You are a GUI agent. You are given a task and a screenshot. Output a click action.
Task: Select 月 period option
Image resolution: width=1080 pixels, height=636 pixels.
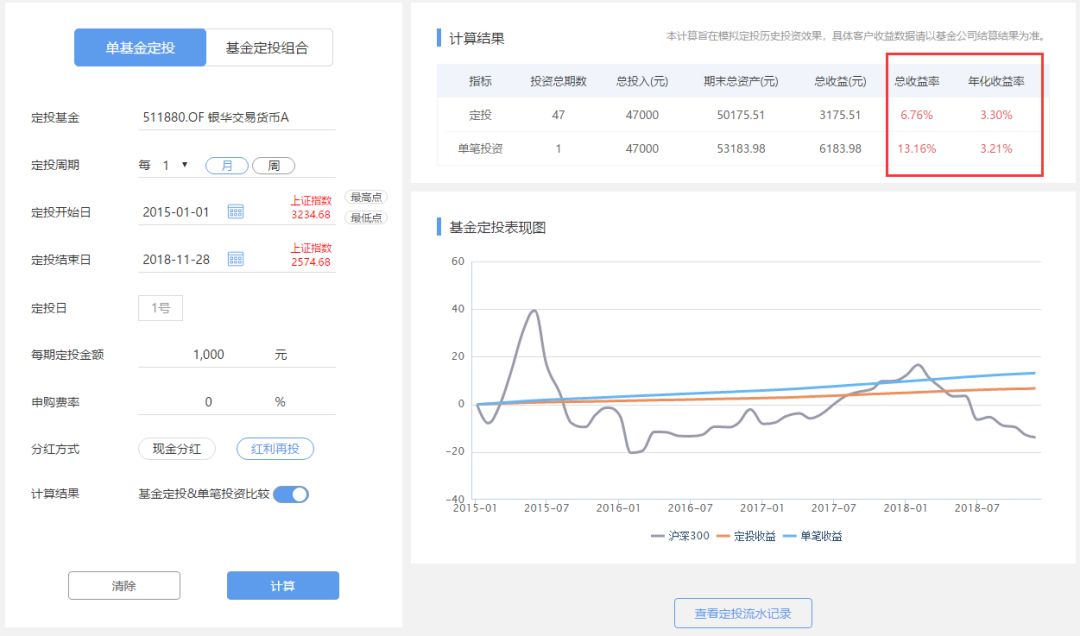[227, 165]
